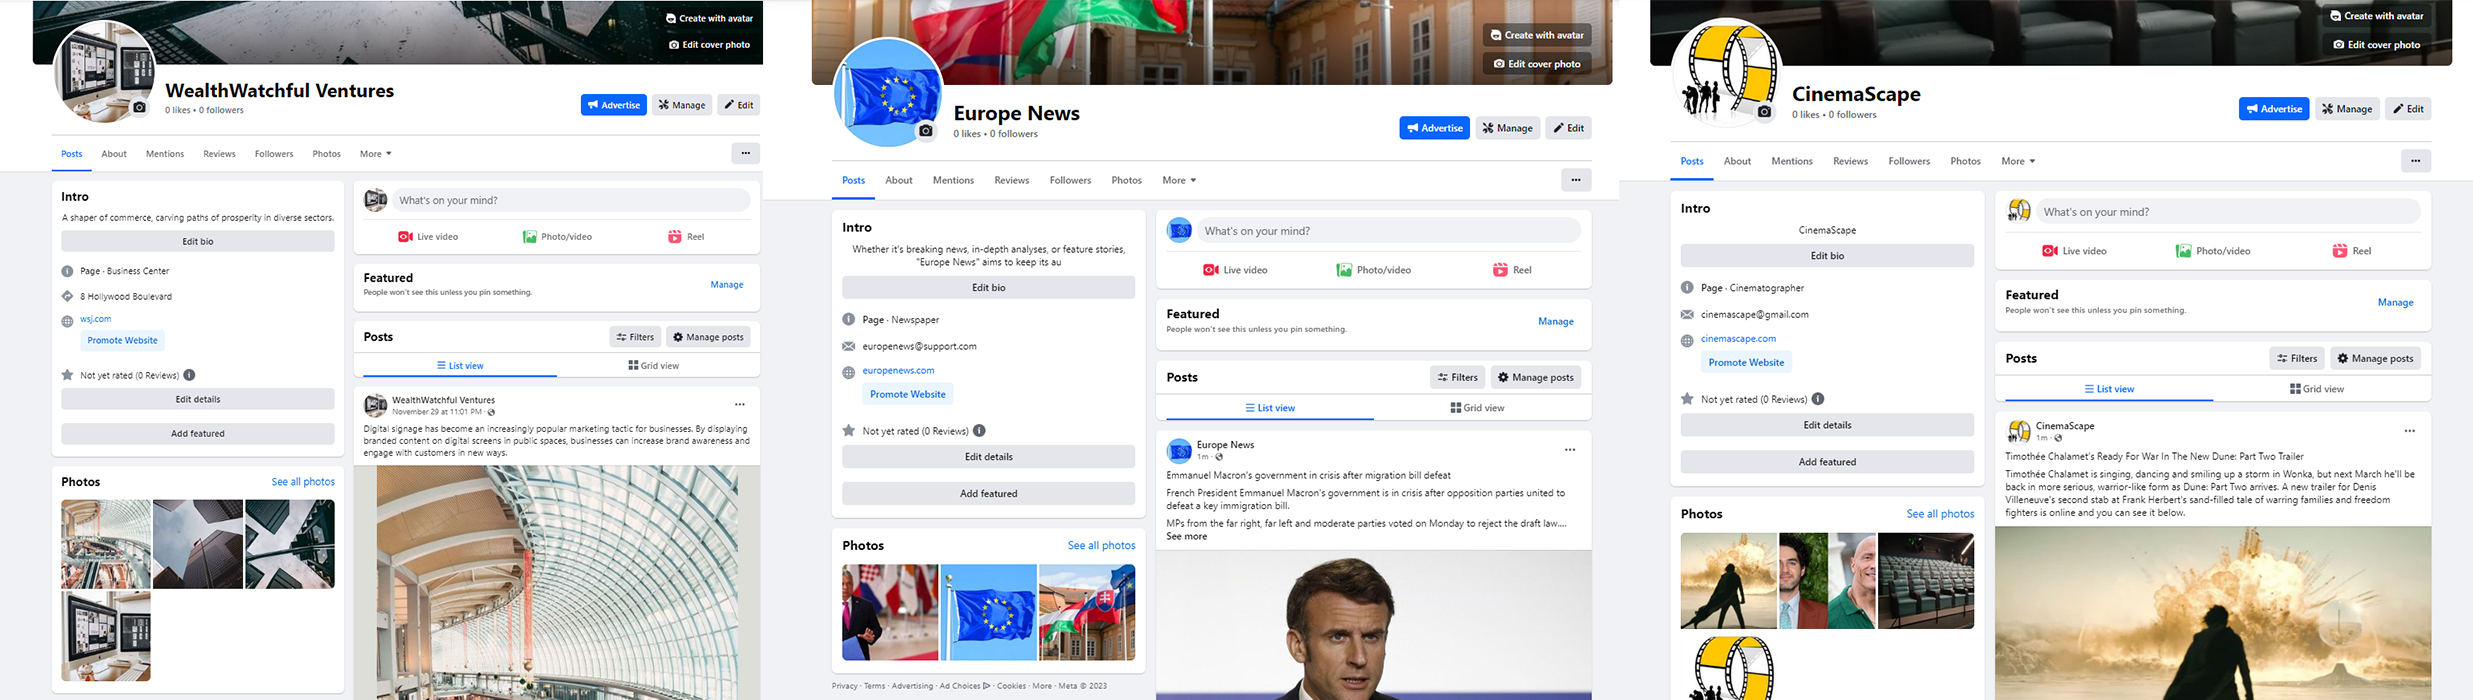Click Photo/video on WealthWatchful Ventures page
2473x700 pixels.
coord(557,237)
